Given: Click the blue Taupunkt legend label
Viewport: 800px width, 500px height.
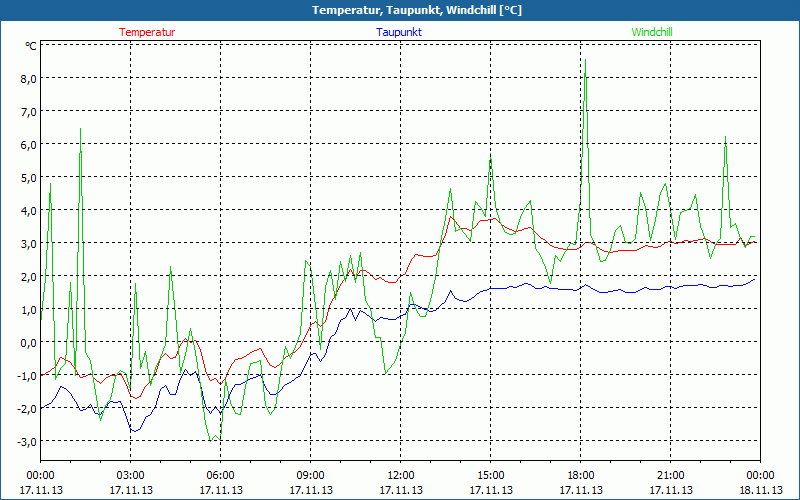Looking at the screenshot, I should coord(399,32).
